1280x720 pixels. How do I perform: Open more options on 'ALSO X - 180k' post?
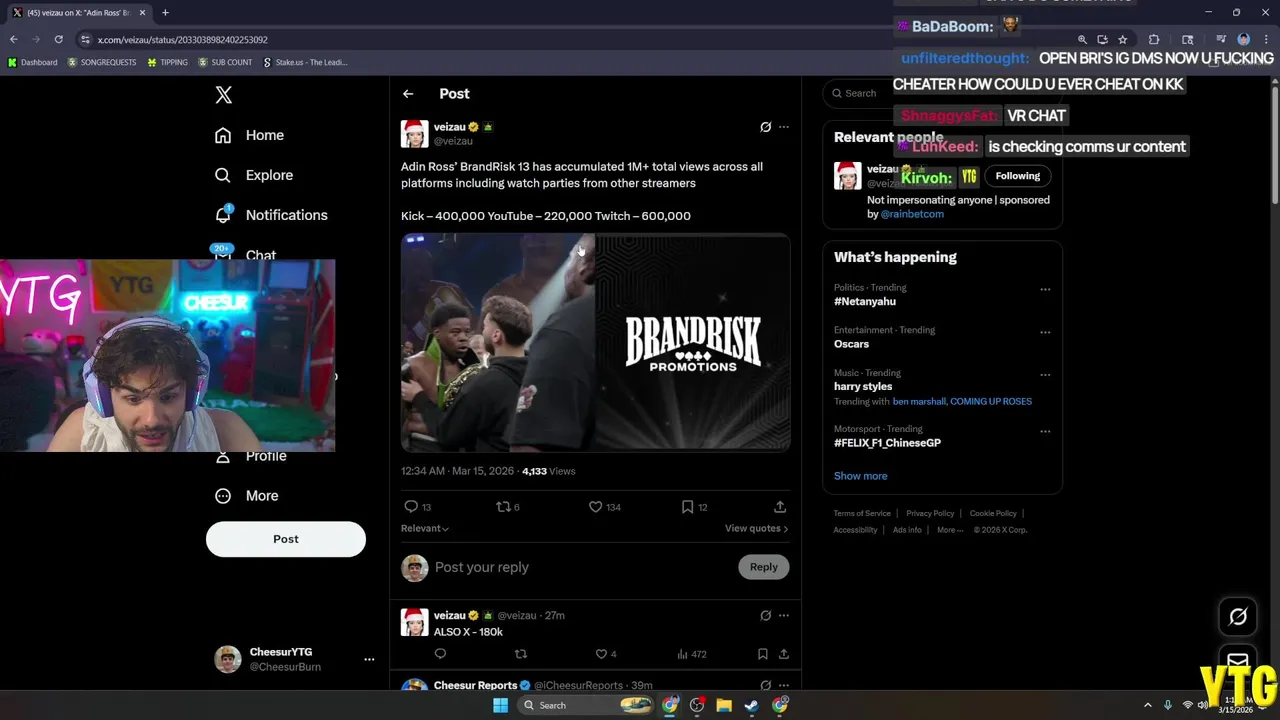pyautogui.click(x=784, y=615)
